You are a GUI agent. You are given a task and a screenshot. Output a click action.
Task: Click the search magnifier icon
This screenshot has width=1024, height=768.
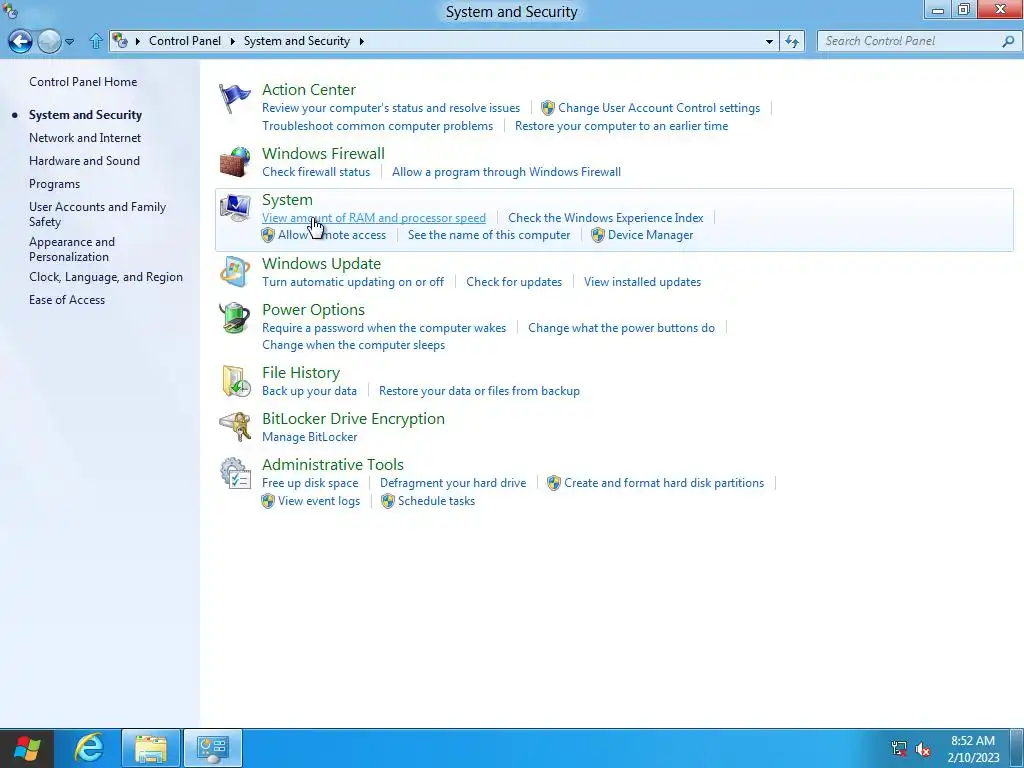(1008, 41)
